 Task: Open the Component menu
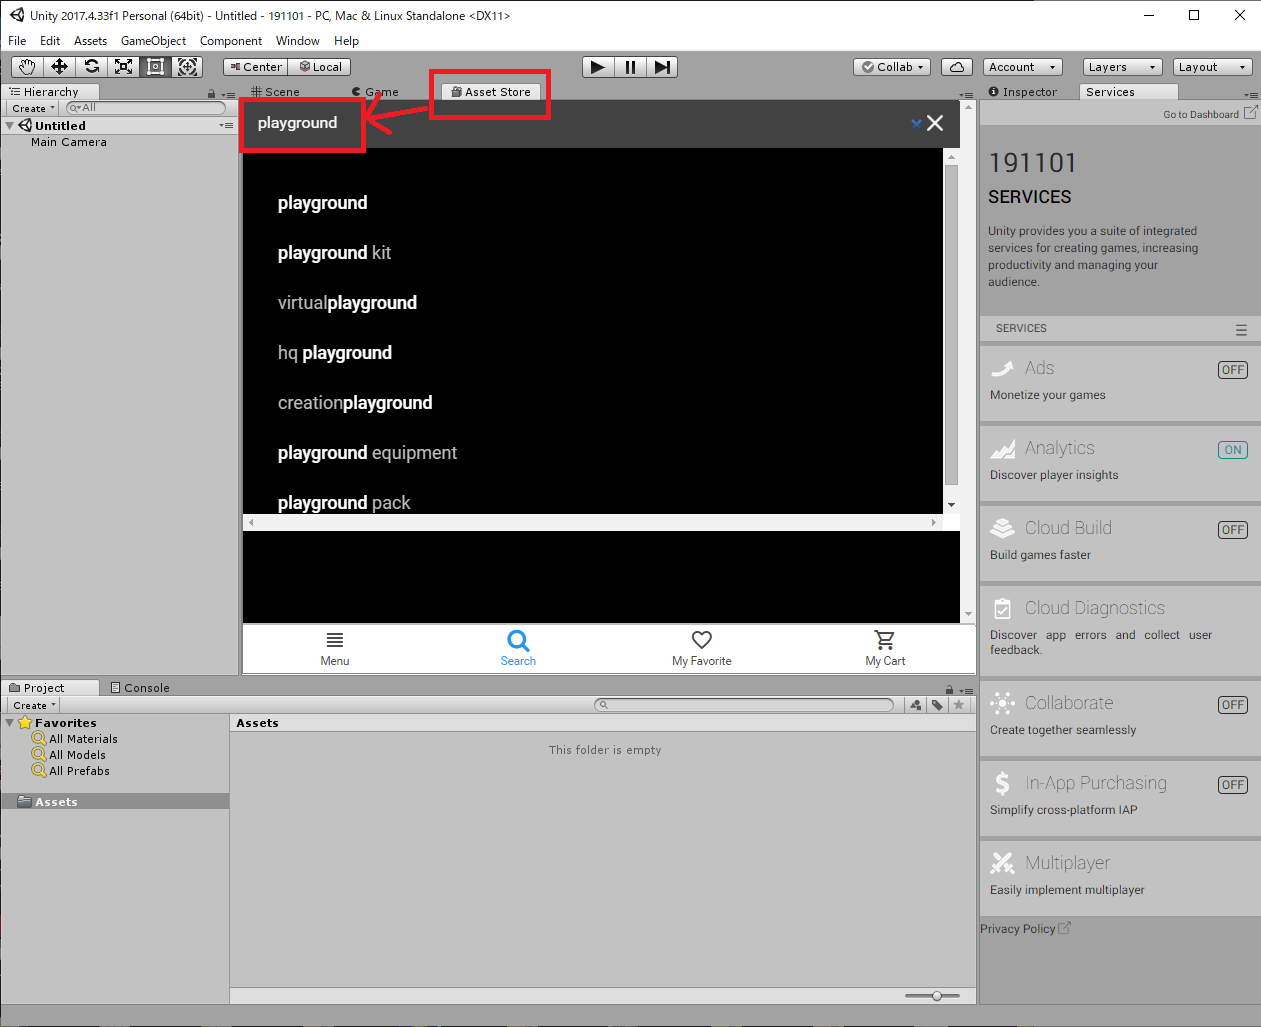231,41
